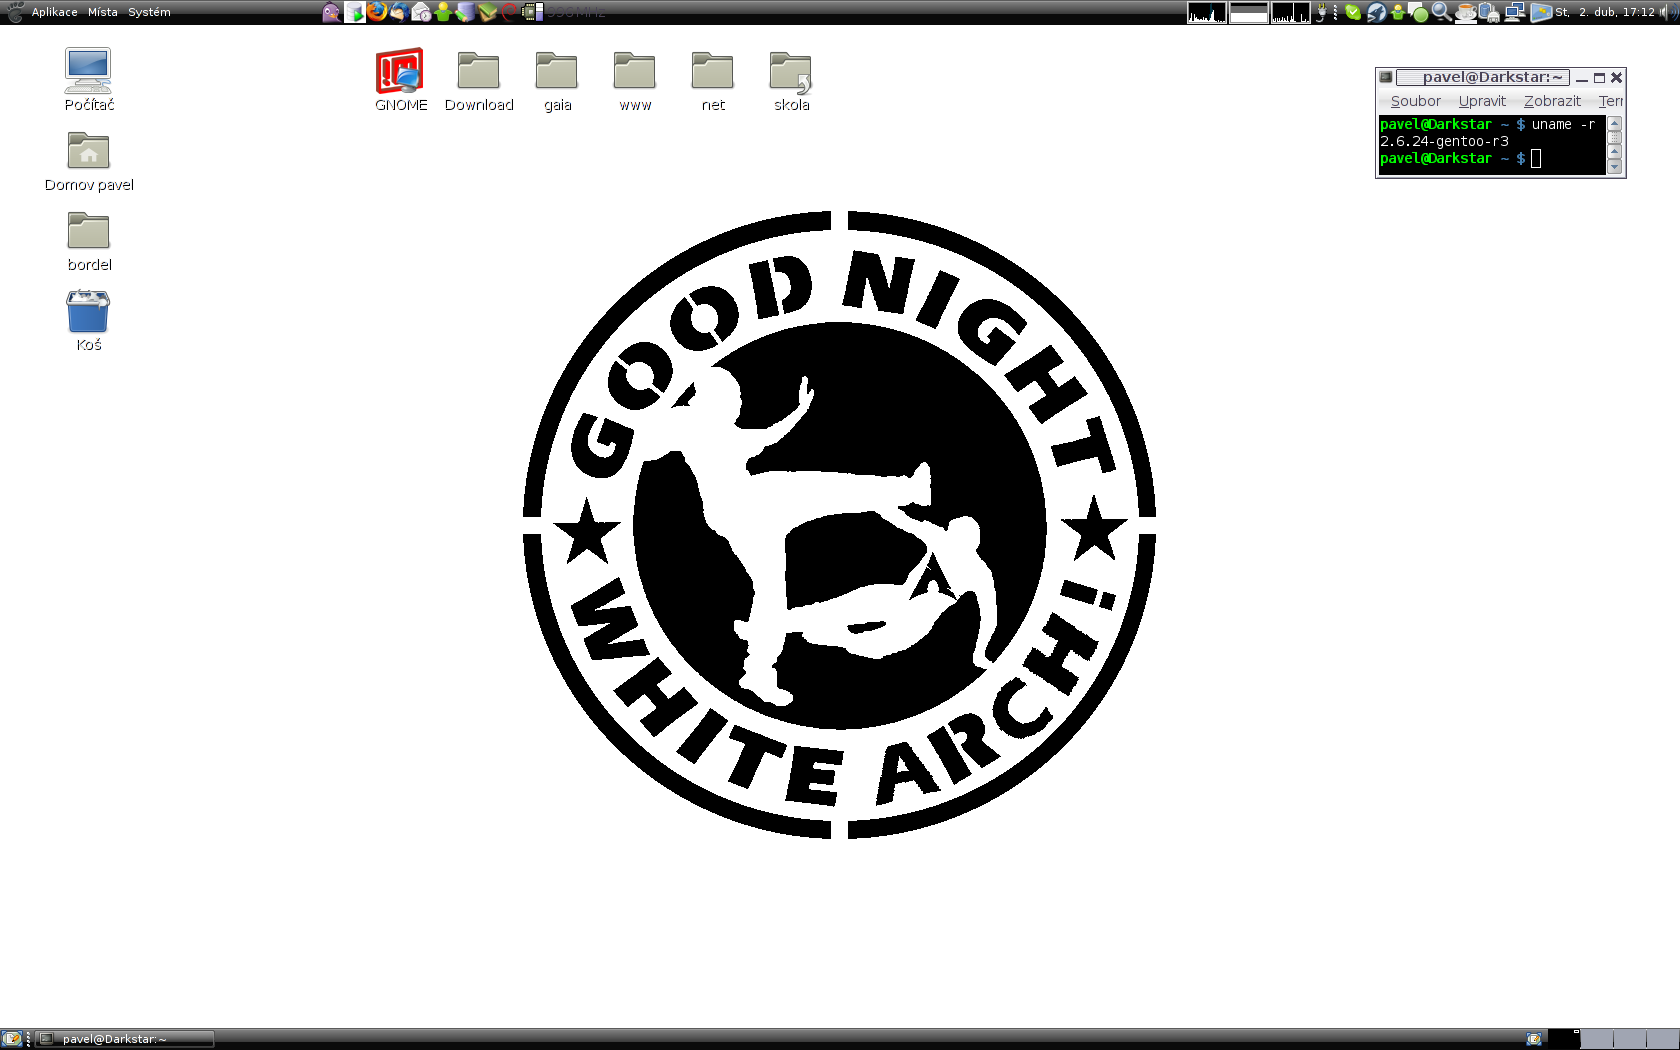The width and height of the screenshot is (1680, 1050).
Task: Click the third system monitor graph applet
Action: 1291,12
